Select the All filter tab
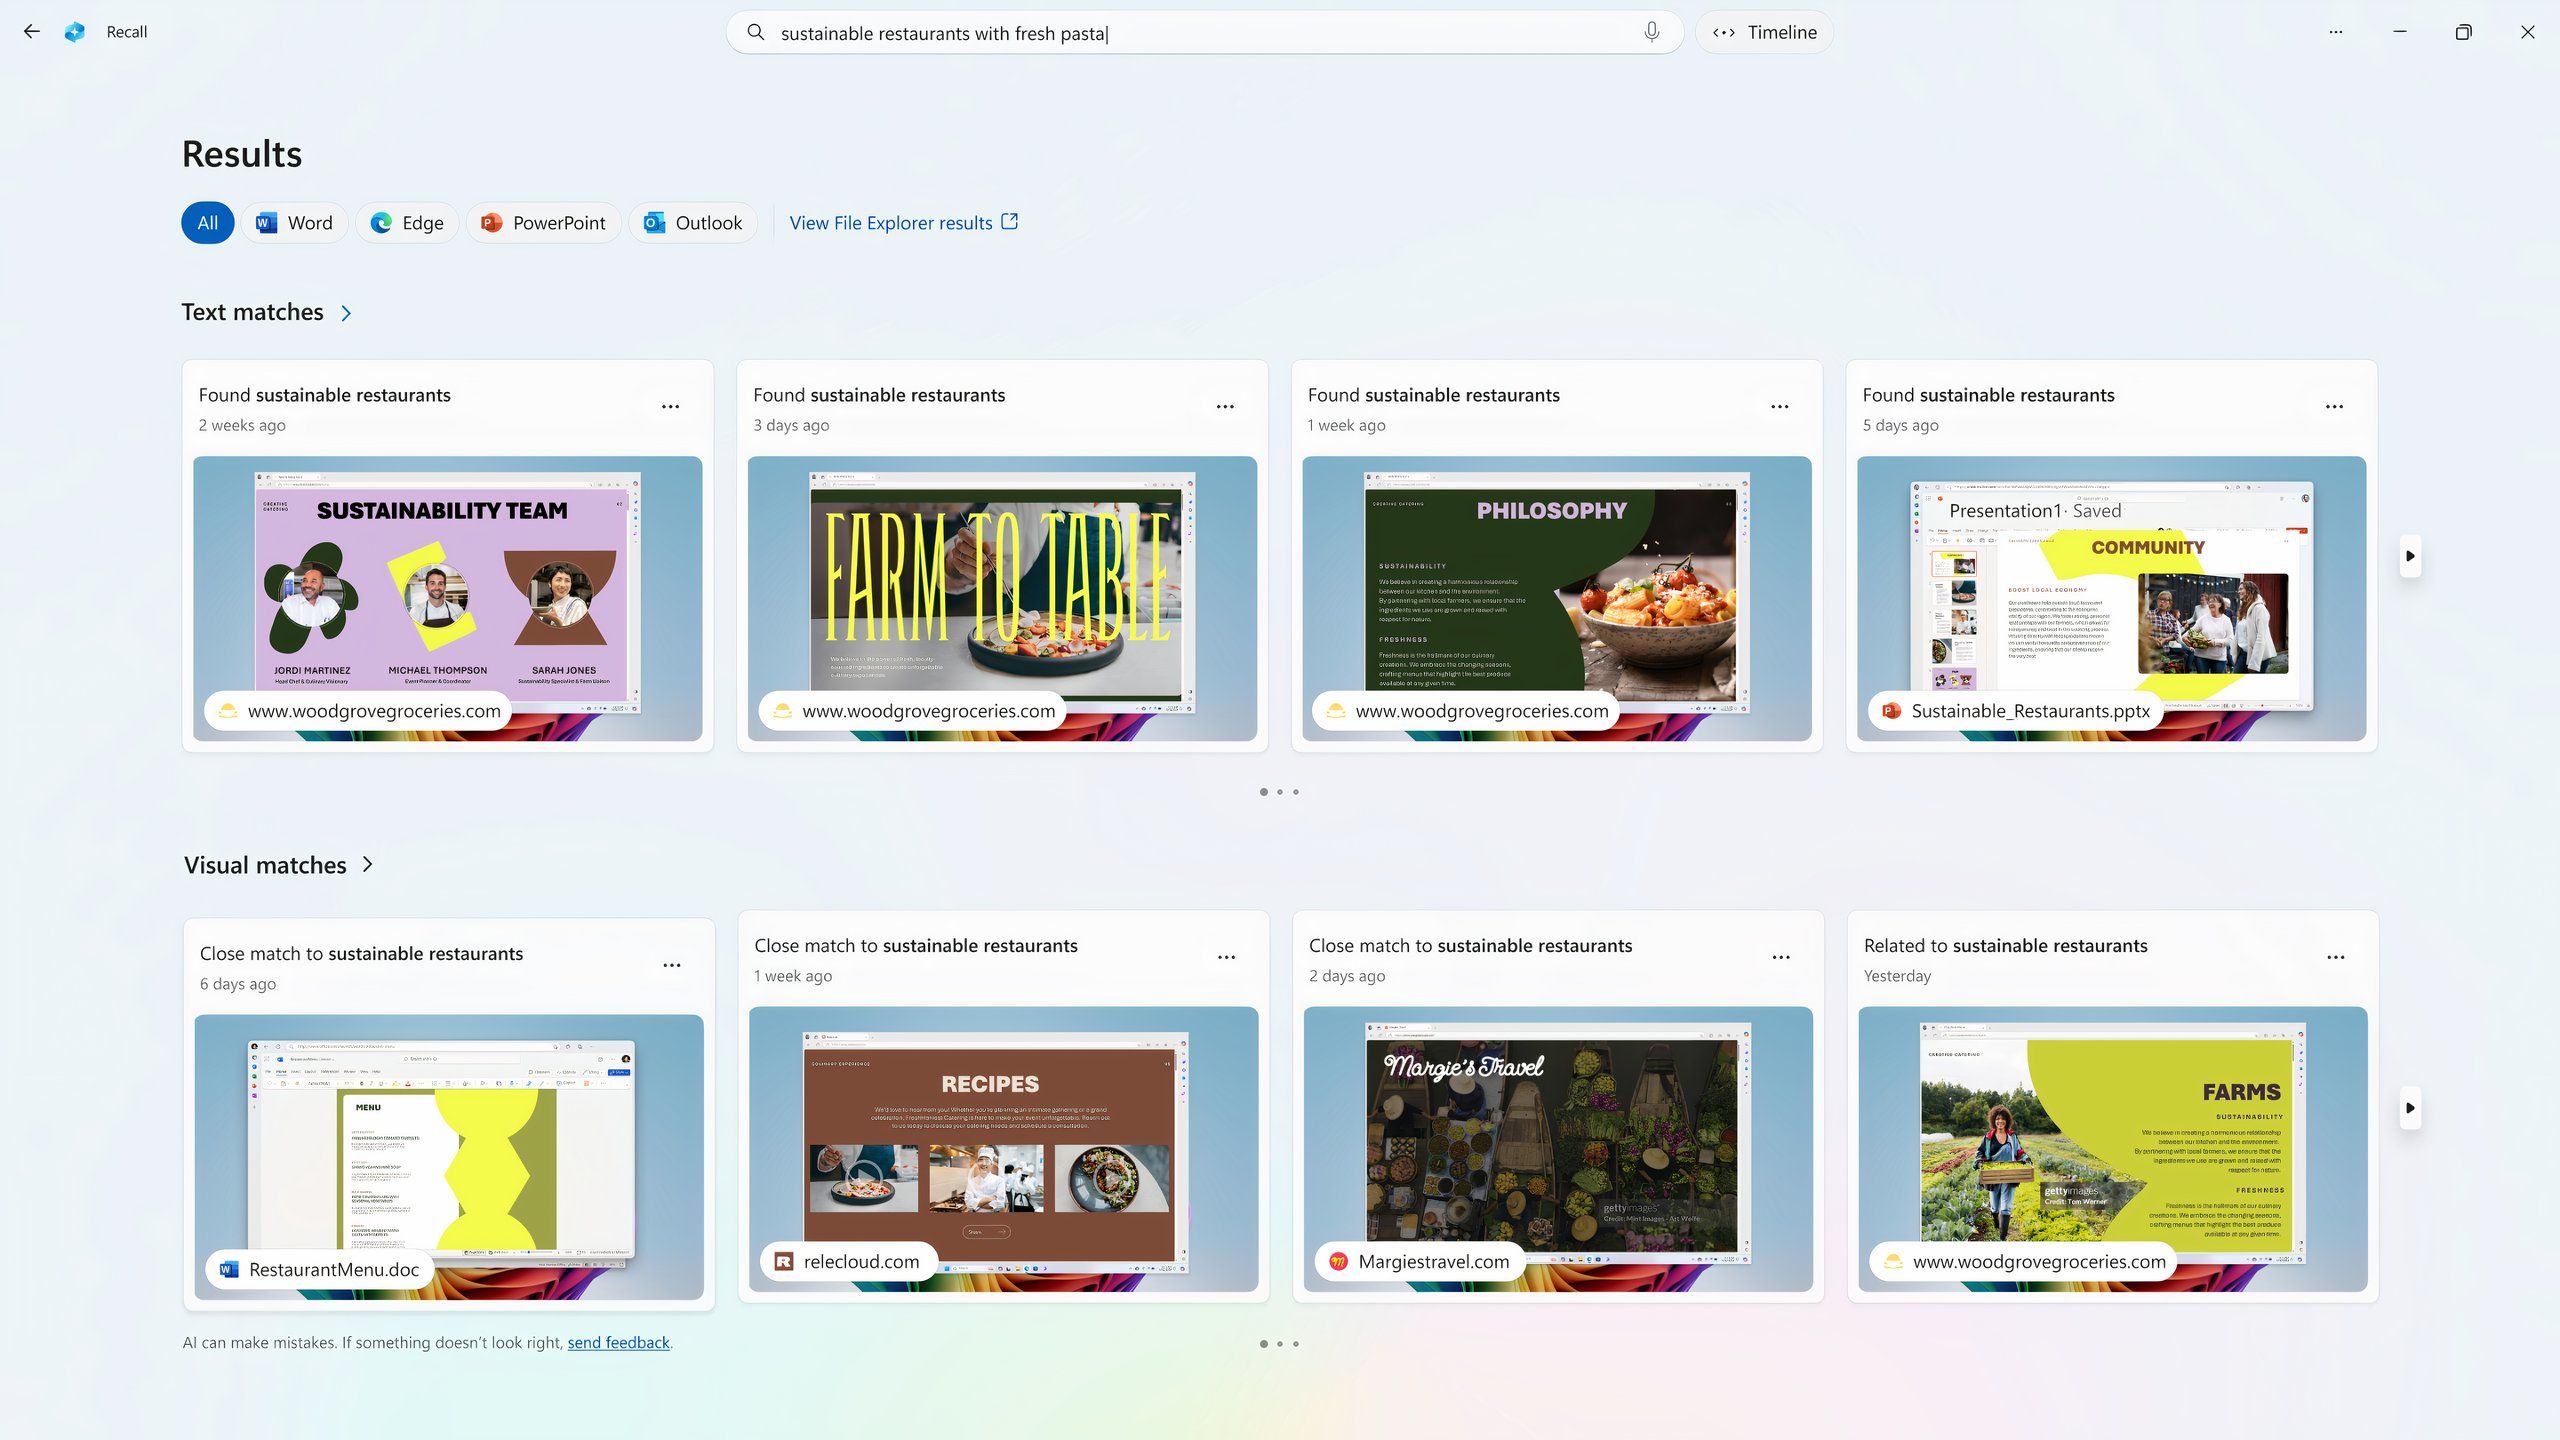 206,222
